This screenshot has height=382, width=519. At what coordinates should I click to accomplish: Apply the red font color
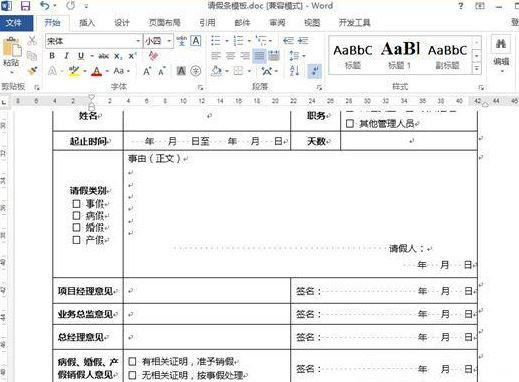click(x=96, y=71)
